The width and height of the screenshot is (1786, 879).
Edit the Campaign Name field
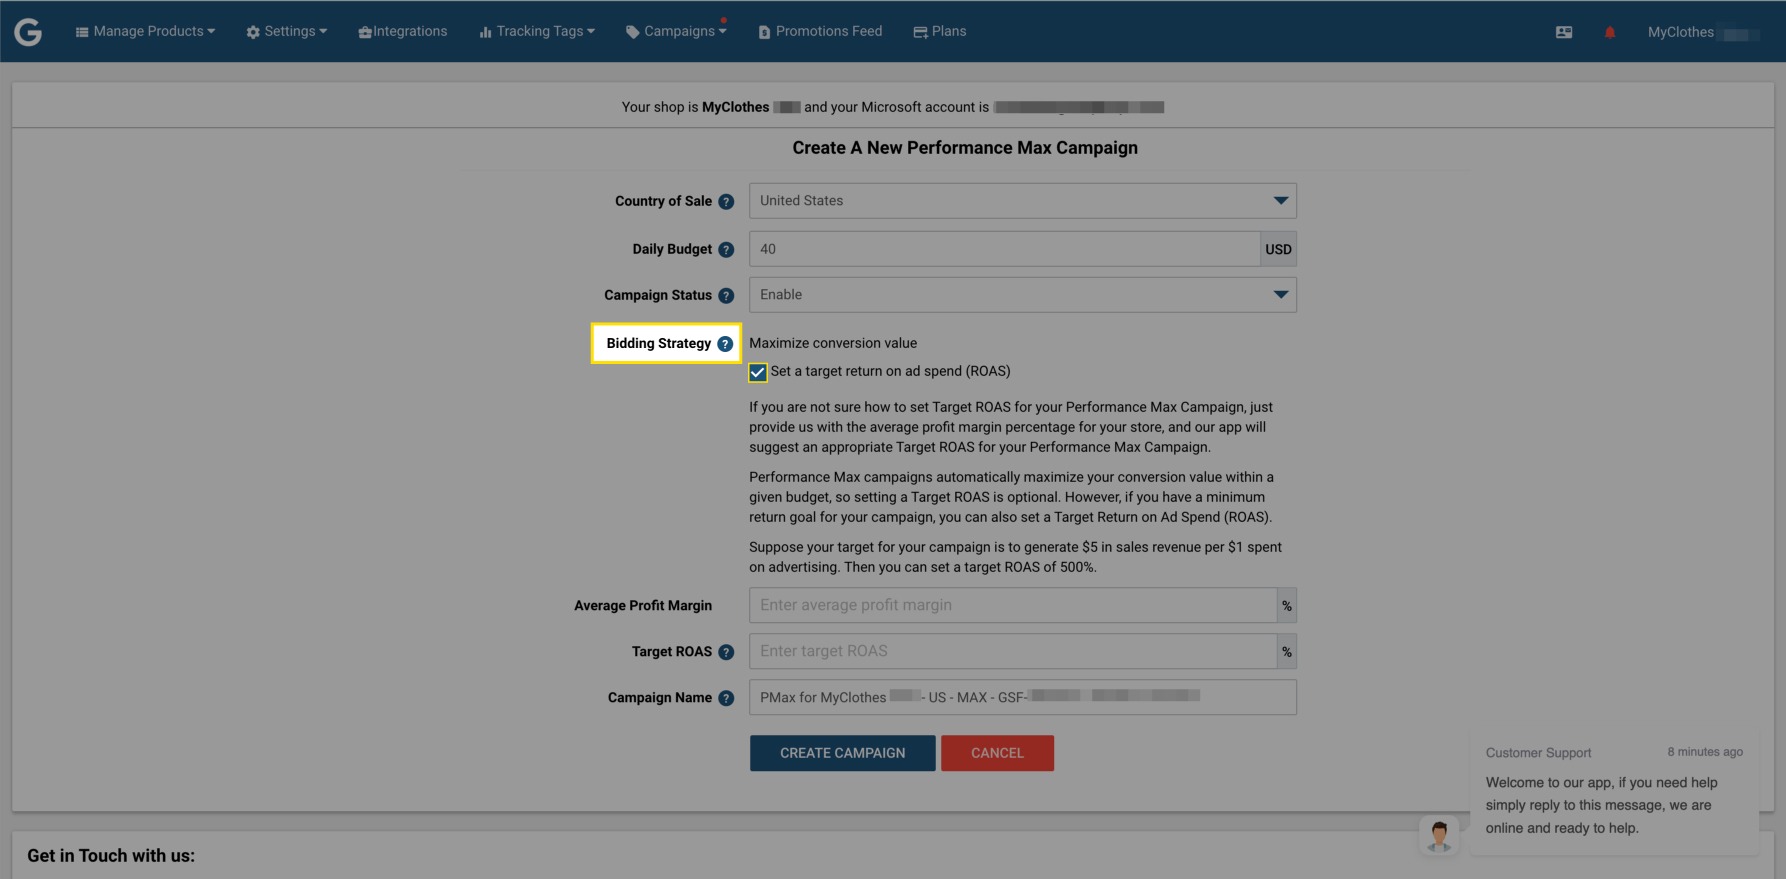pos(1022,697)
